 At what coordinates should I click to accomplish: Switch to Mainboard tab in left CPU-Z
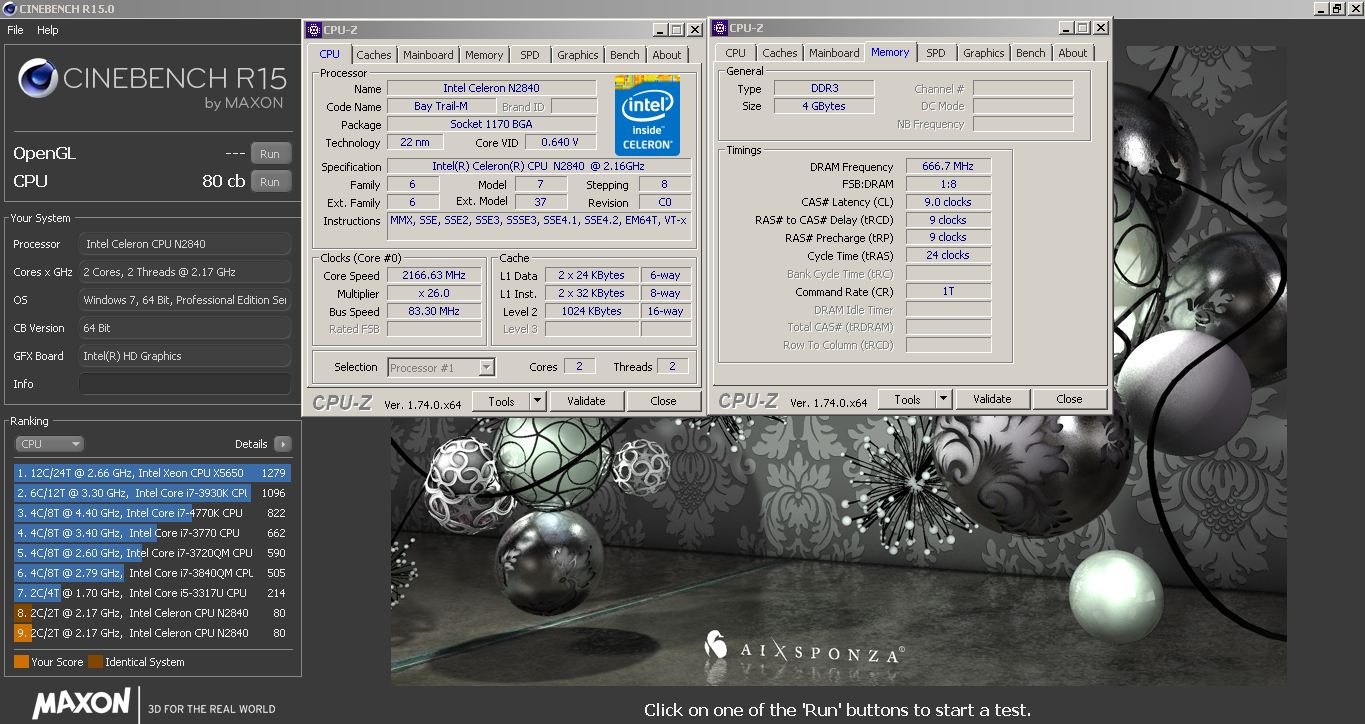(x=428, y=55)
